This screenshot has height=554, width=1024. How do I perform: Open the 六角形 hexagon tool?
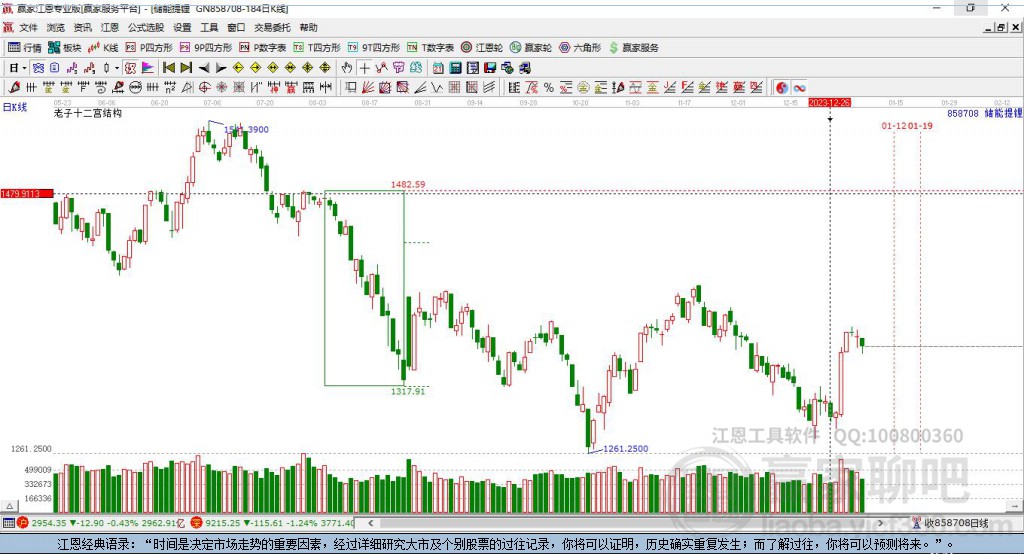(x=580, y=48)
